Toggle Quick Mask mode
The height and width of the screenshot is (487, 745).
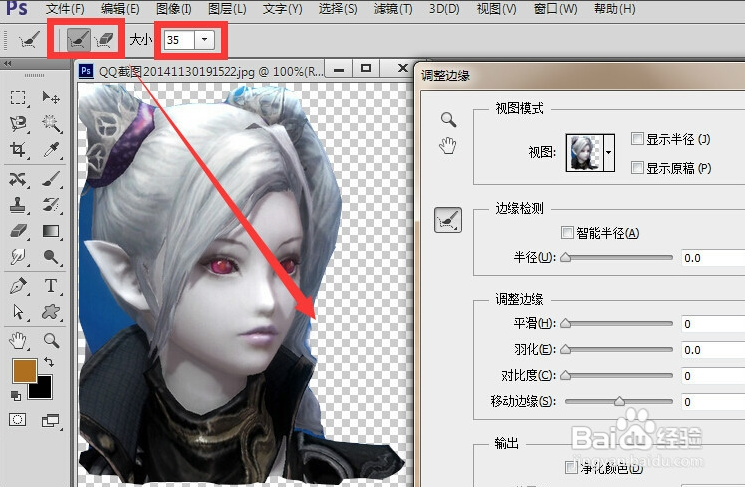[18, 420]
